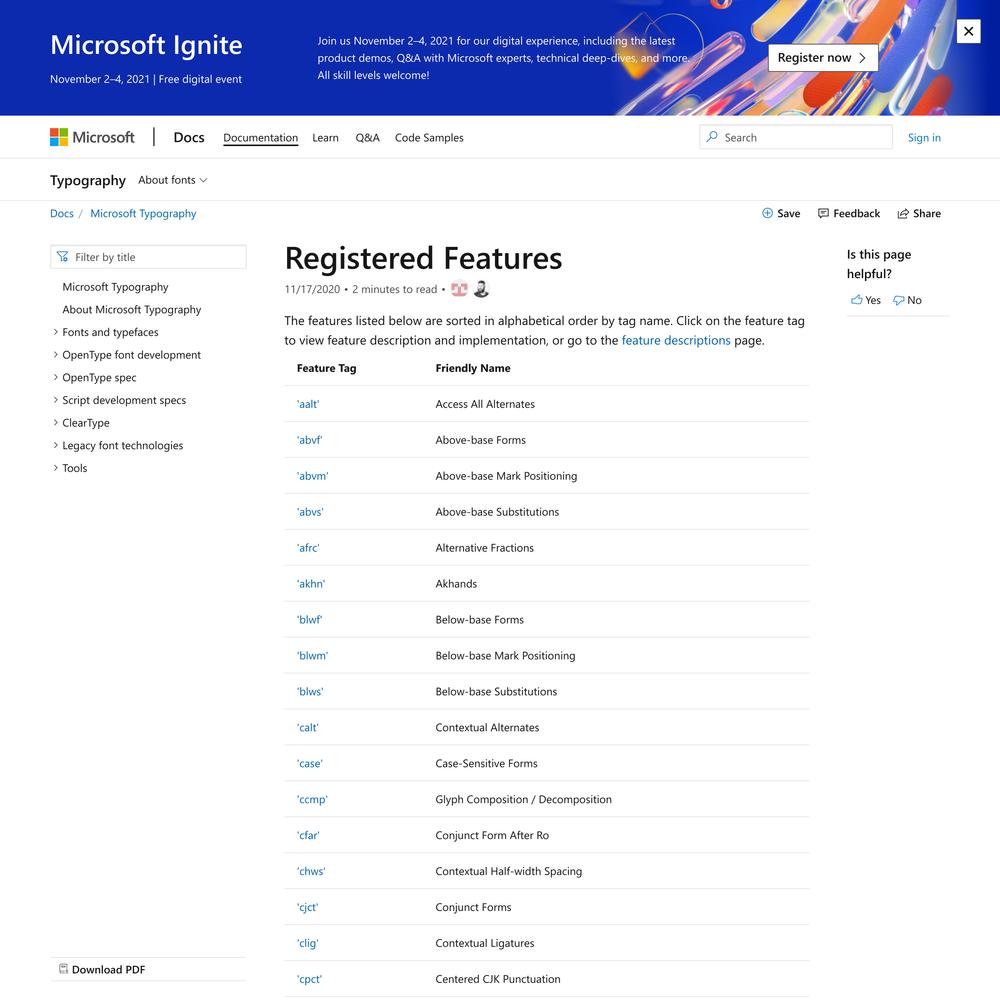Close the Microsoft Ignite banner
Viewport: 1000px width, 1000px height.
pos(968,31)
